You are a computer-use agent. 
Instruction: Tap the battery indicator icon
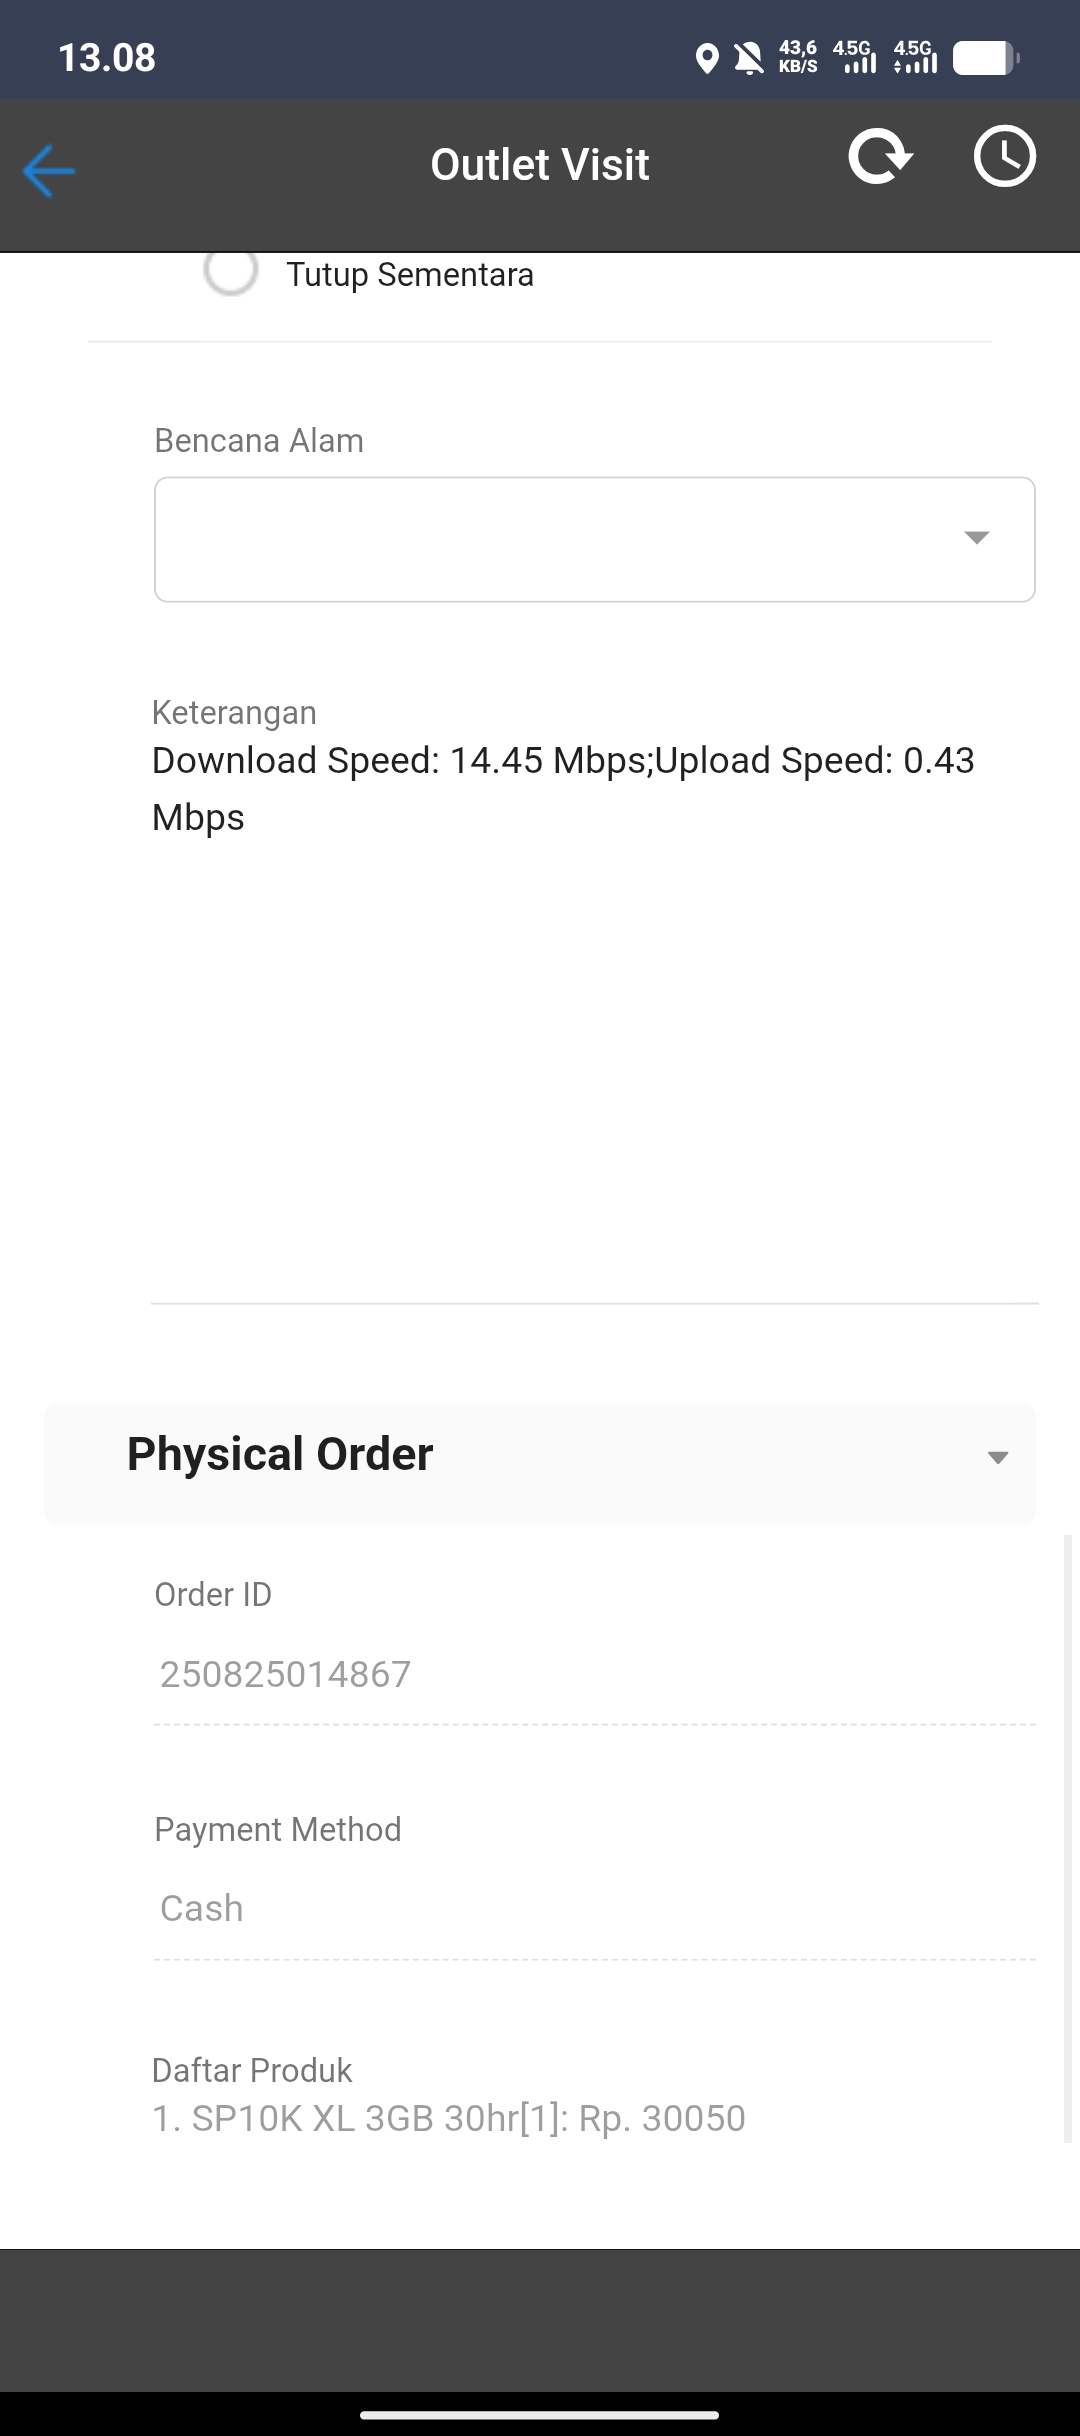point(986,58)
